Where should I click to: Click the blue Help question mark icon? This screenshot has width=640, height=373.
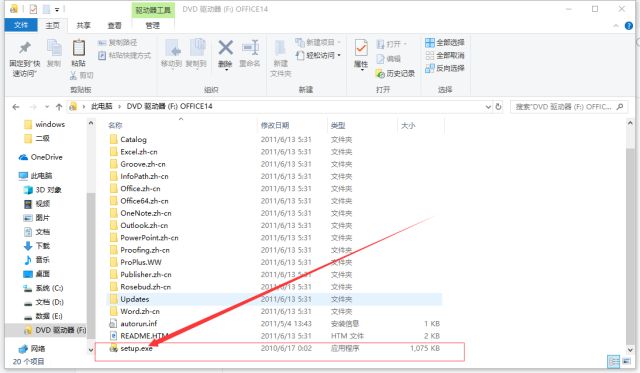click(629, 26)
